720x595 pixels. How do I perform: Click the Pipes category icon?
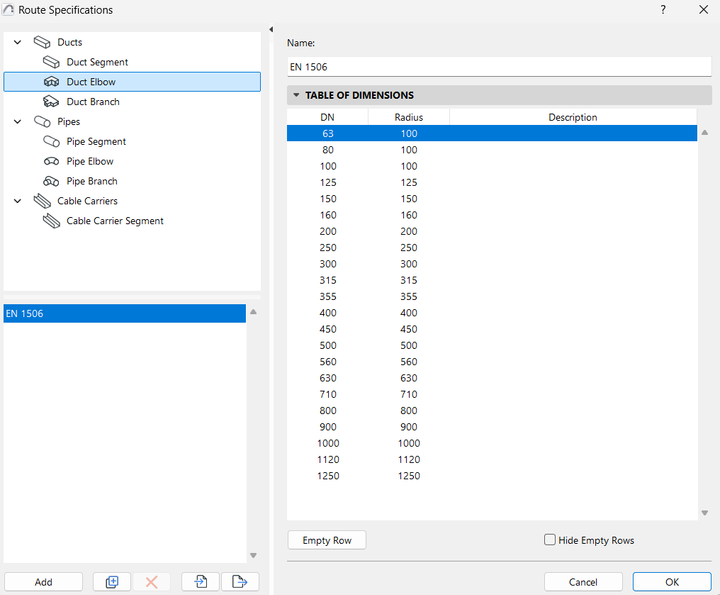click(42, 122)
